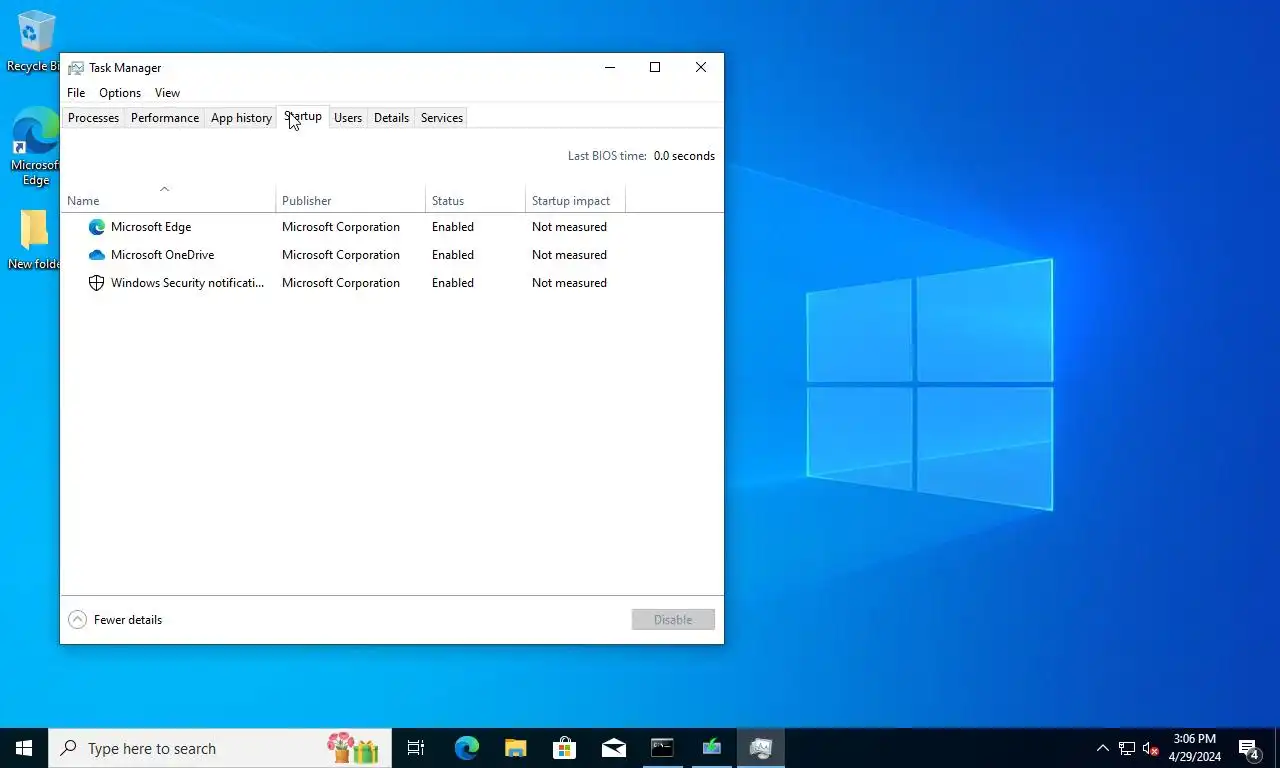Open the notification center icon
Image resolution: width=1280 pixels, height=768 pixels.
tap(1249, 748)
